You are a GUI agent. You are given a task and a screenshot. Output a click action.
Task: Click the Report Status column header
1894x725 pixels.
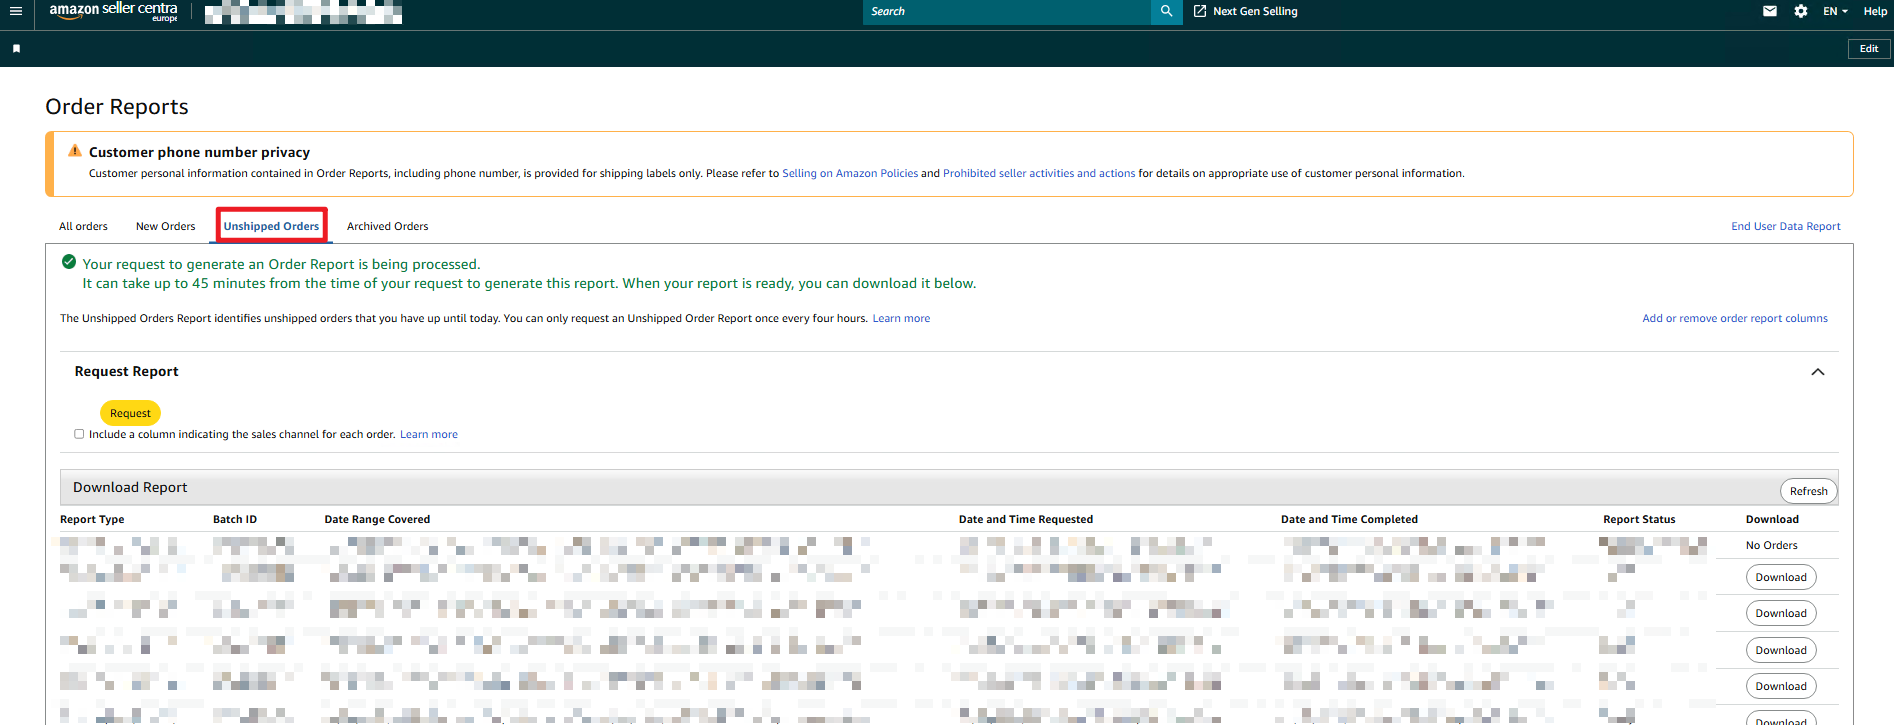click(x=1639, y=519)
